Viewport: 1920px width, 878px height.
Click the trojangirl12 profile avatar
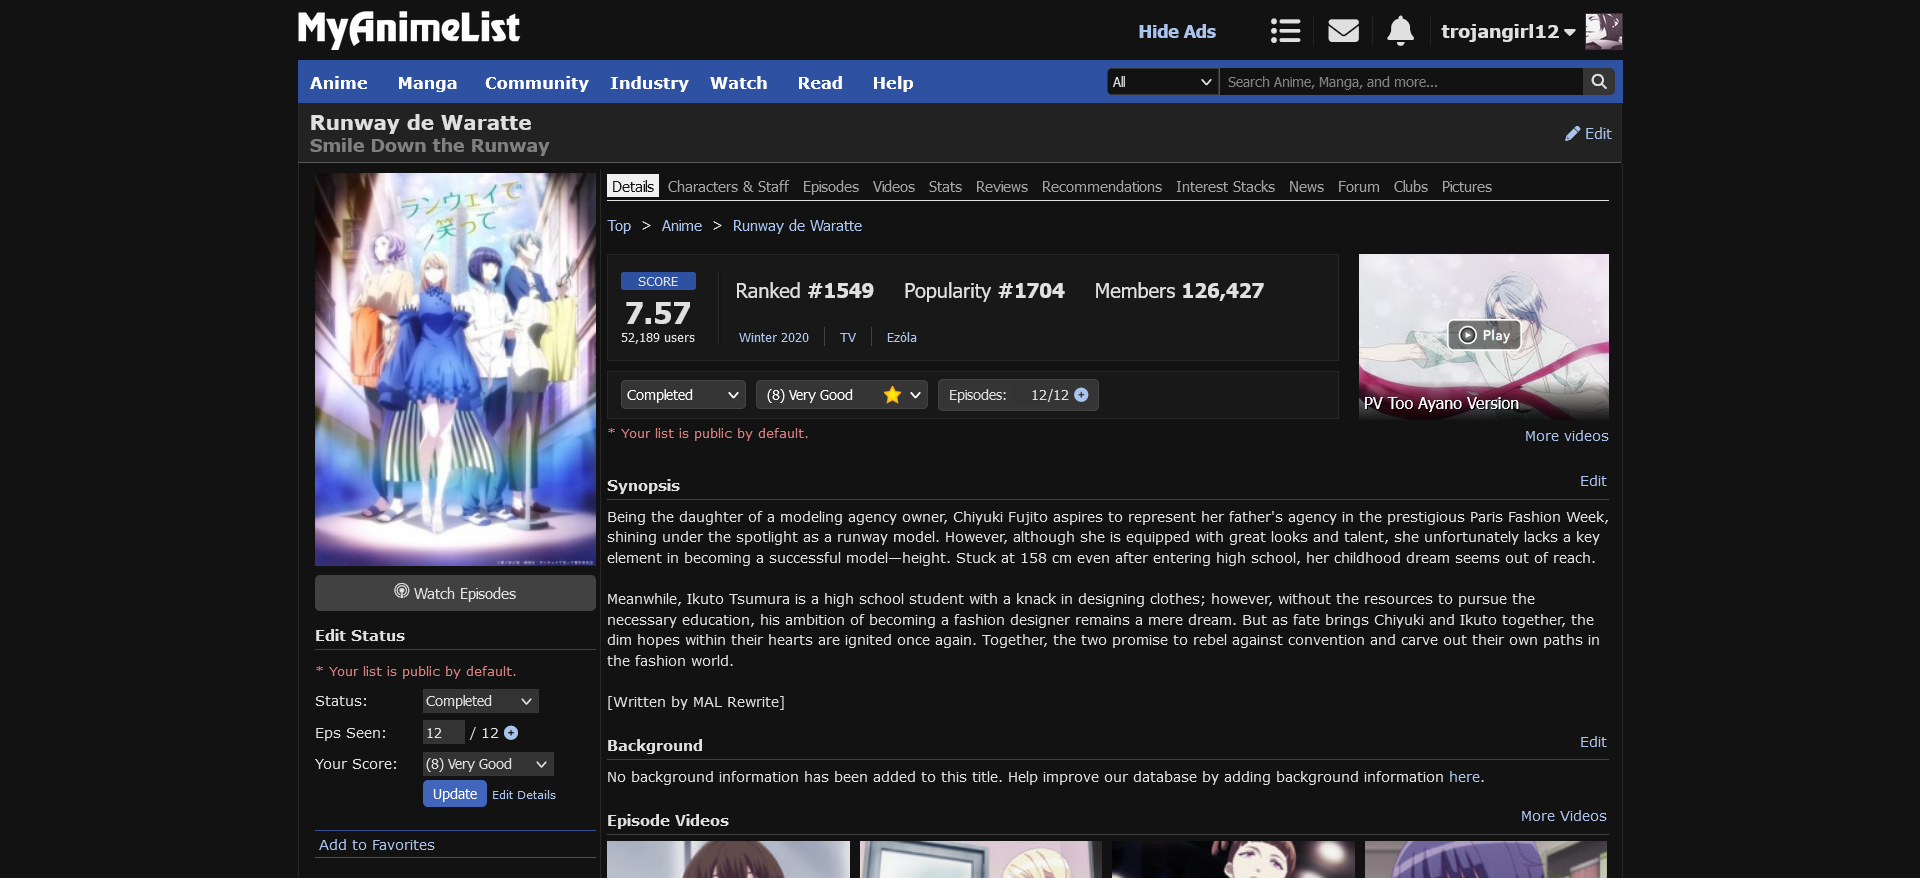tap(1603, 31)
